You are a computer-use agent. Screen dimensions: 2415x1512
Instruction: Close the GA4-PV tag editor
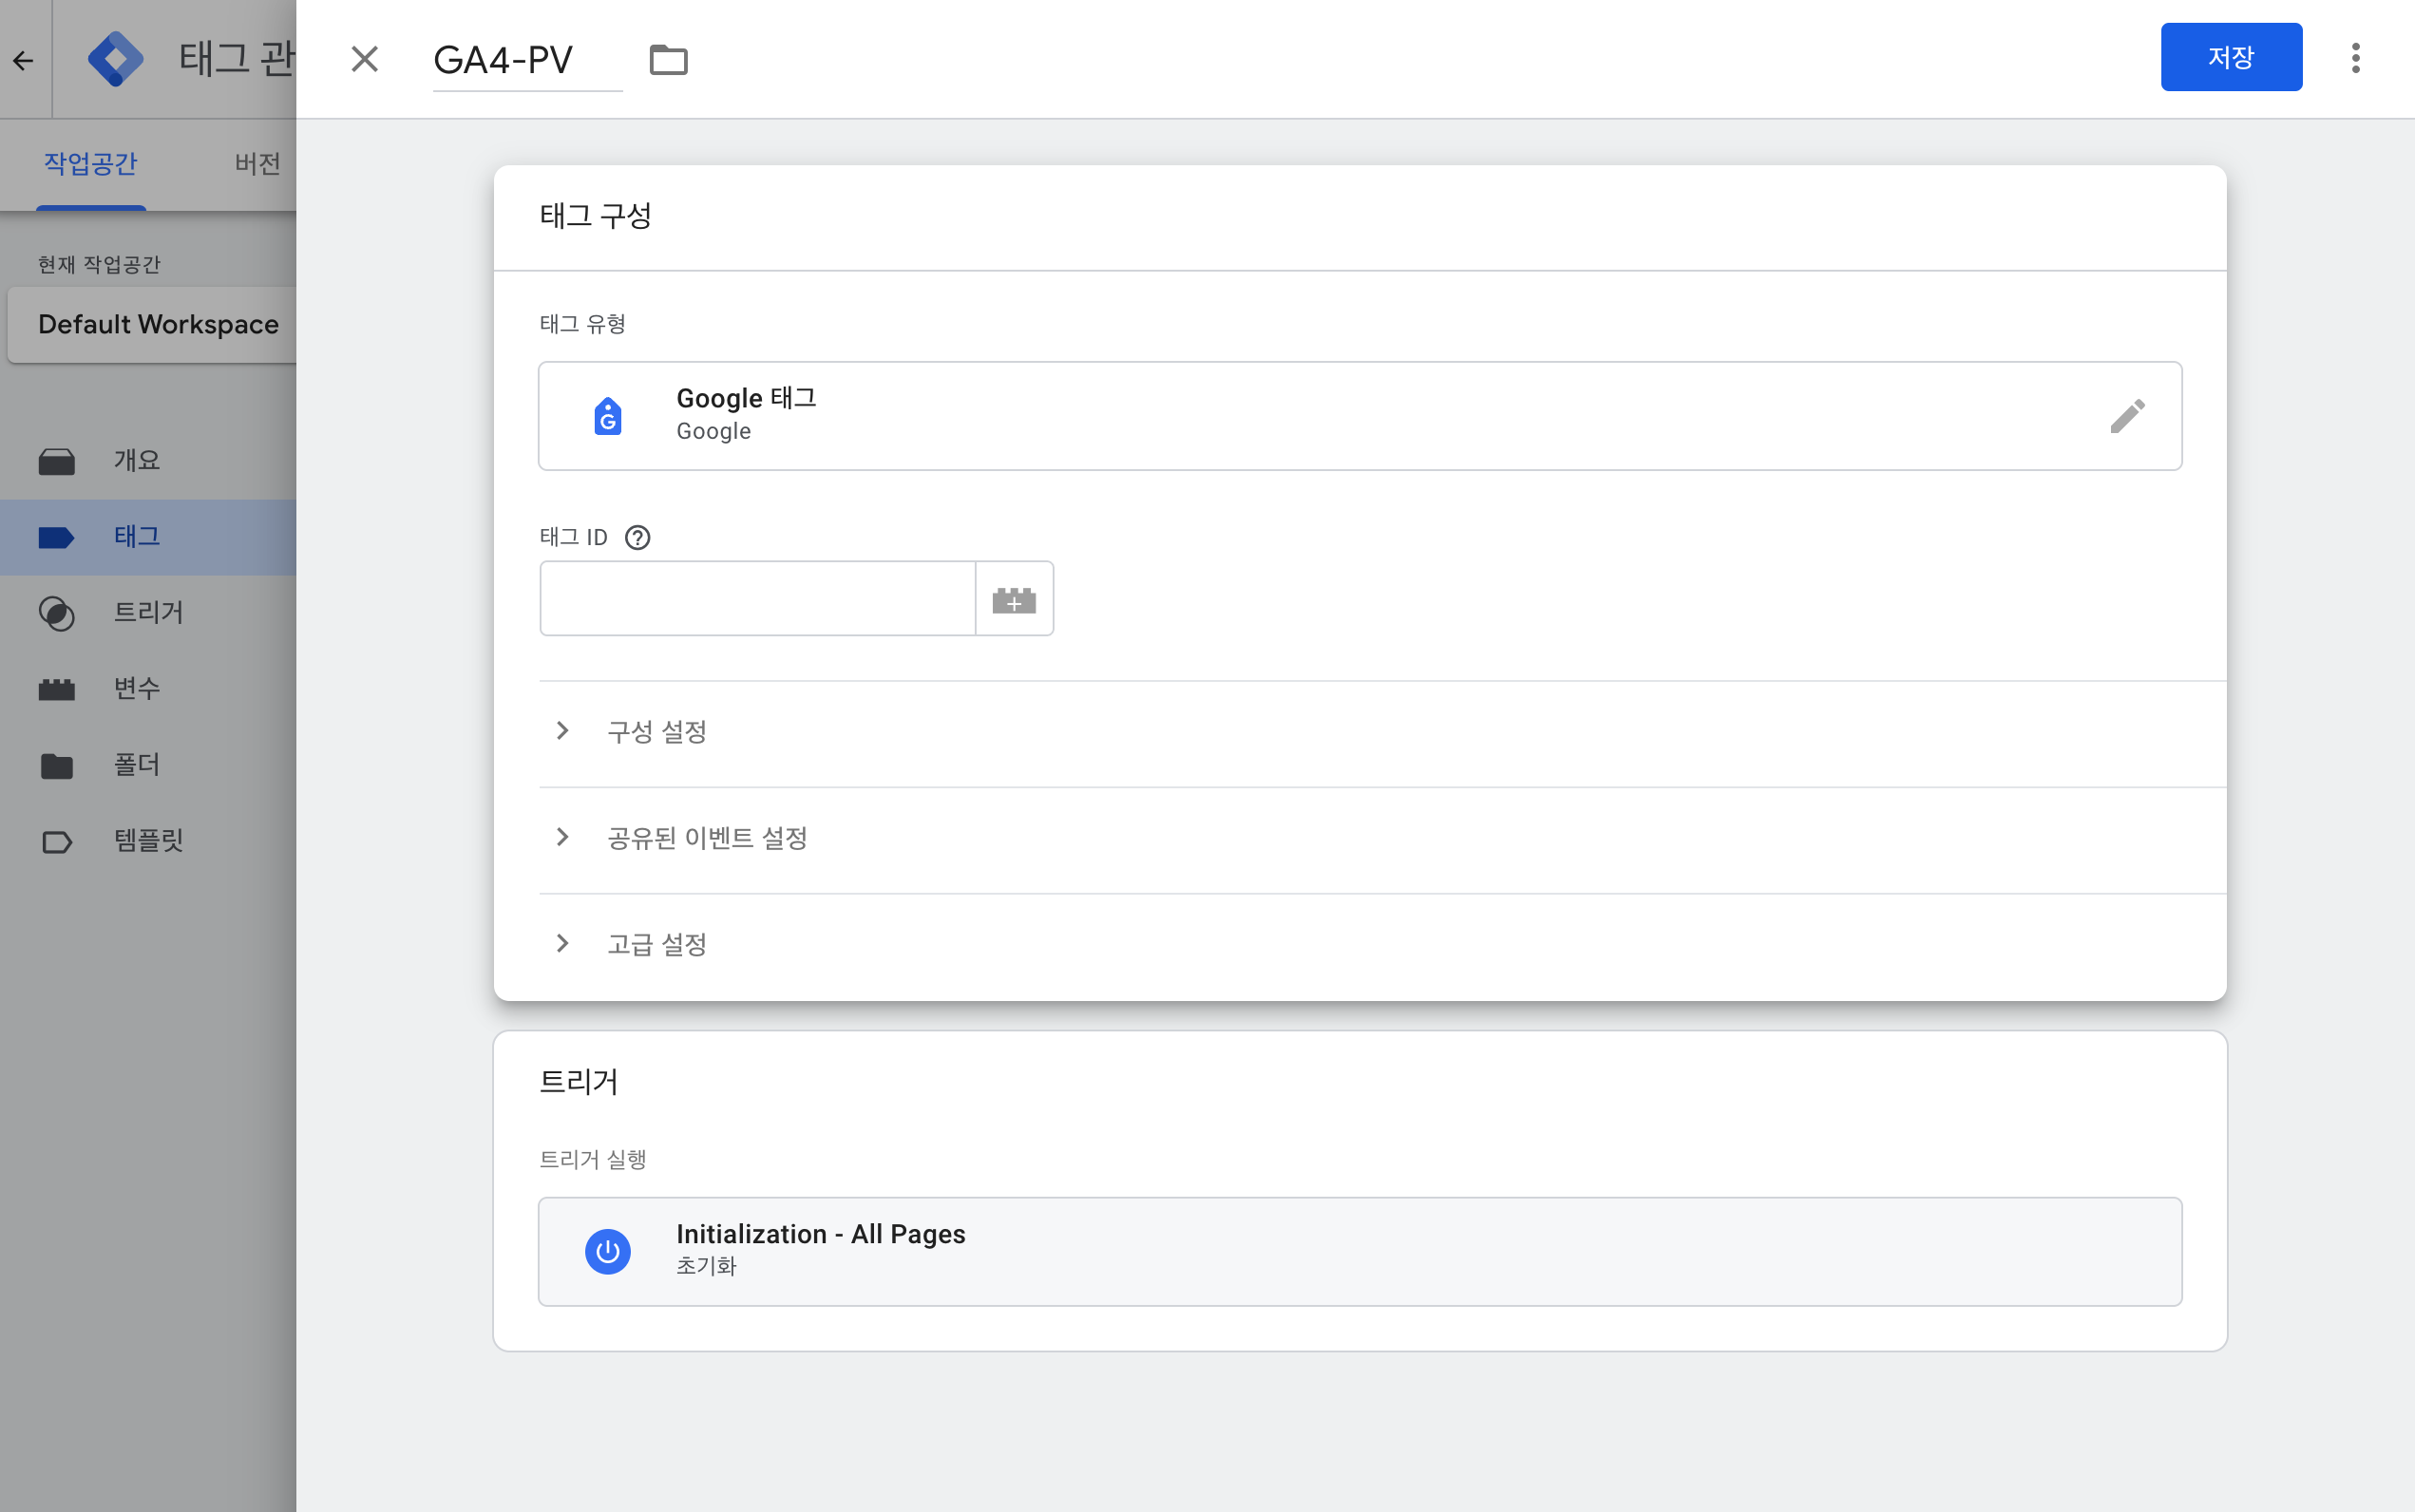(x=365, y=59)
